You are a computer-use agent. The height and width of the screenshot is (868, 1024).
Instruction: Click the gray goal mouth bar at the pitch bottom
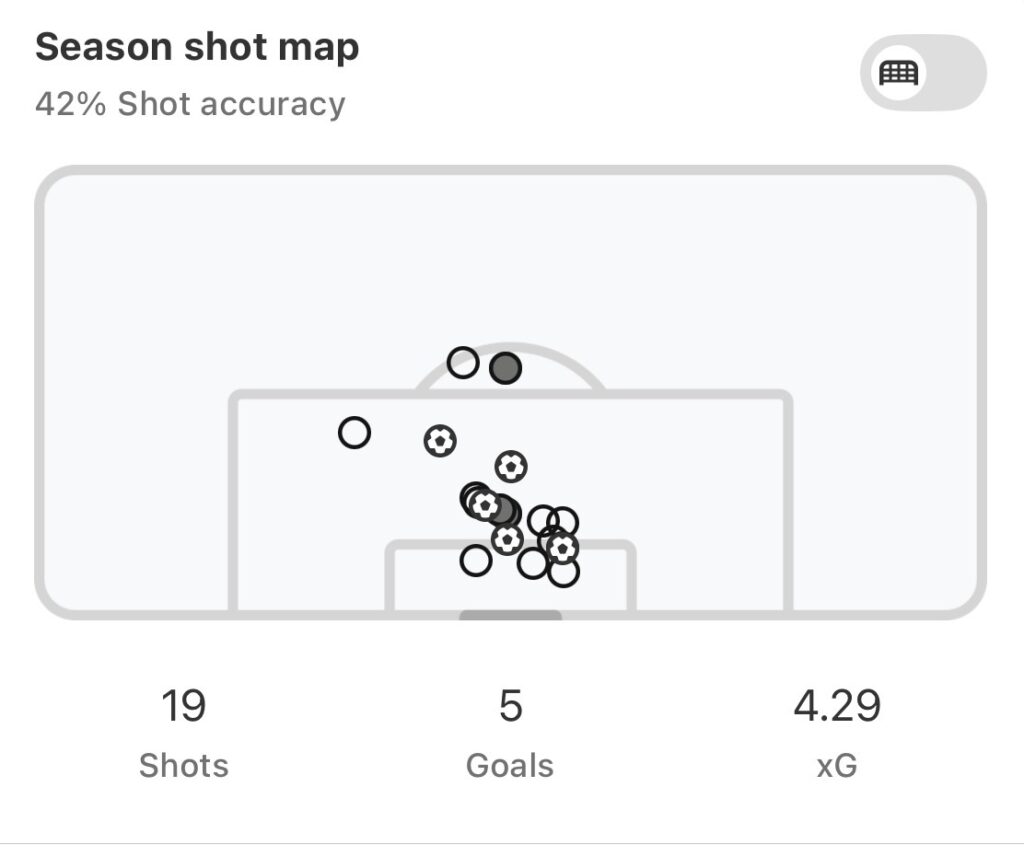tap(510, 615)
